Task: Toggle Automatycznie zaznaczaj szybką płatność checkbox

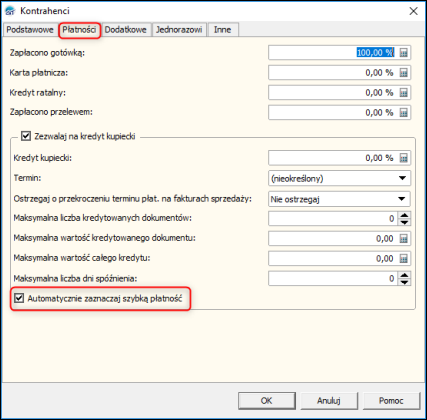Action: pos(19,298)
